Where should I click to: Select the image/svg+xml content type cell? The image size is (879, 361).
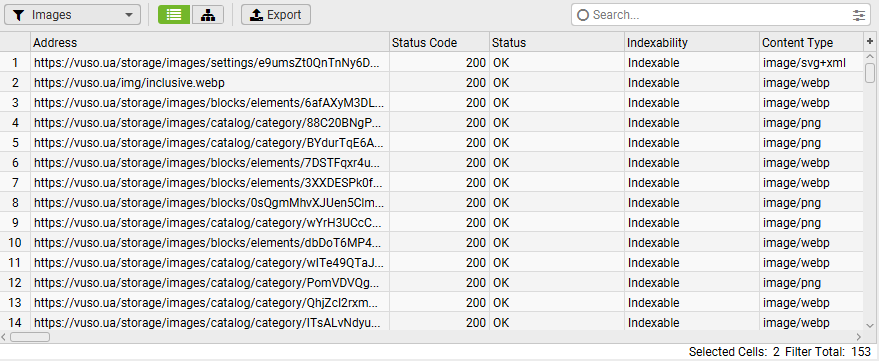click(x=811, y=63)
